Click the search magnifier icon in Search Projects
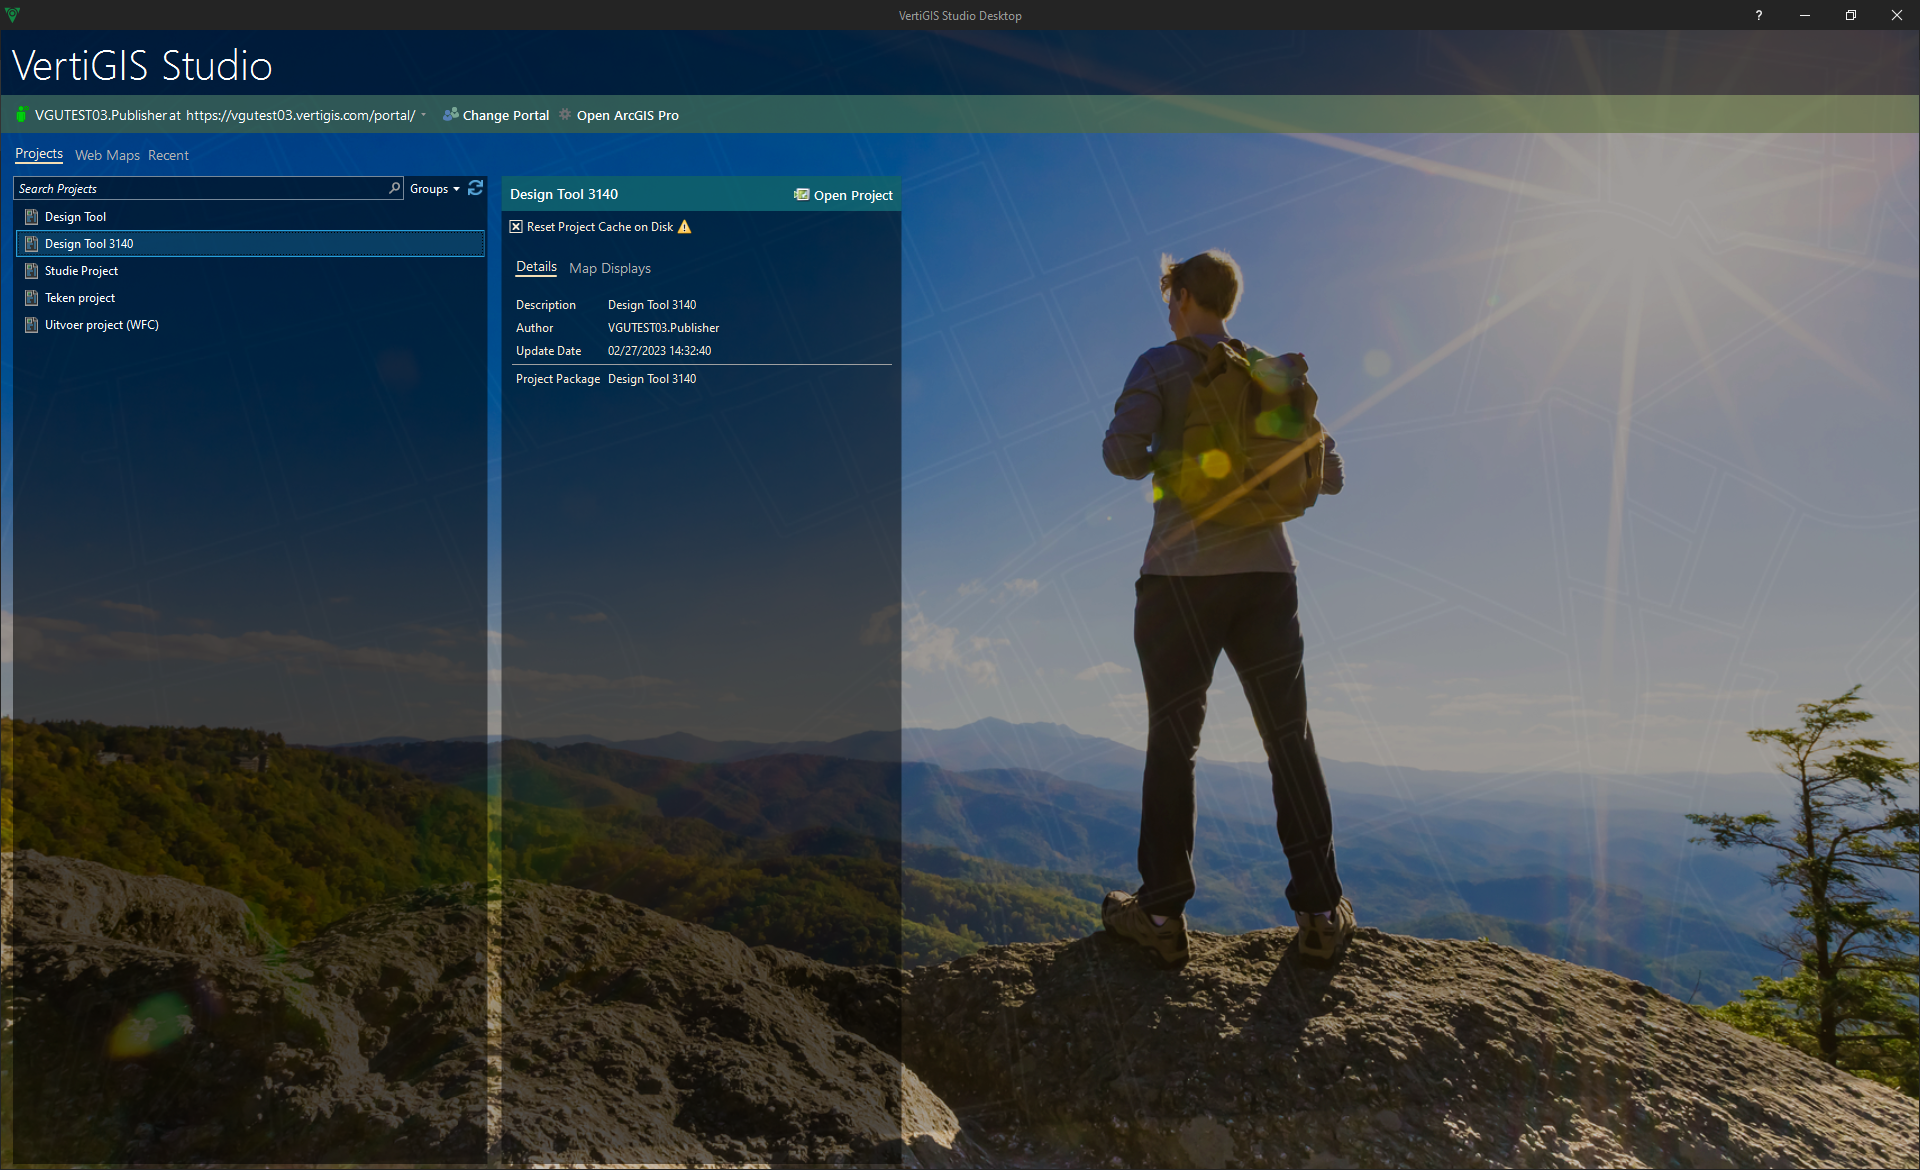 (395, 188)
